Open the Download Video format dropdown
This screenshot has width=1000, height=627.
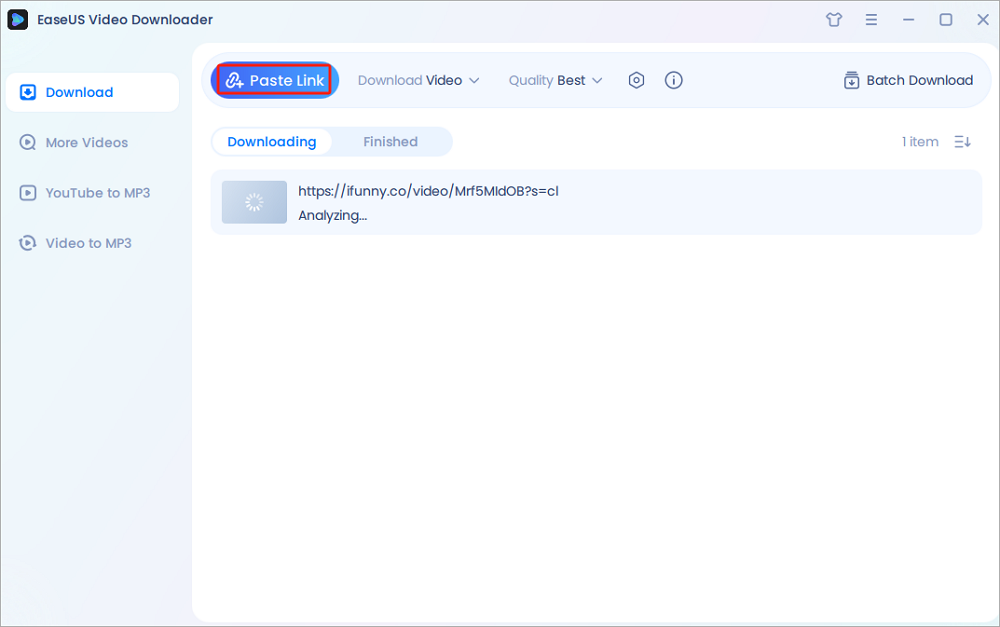click(418, 80)
